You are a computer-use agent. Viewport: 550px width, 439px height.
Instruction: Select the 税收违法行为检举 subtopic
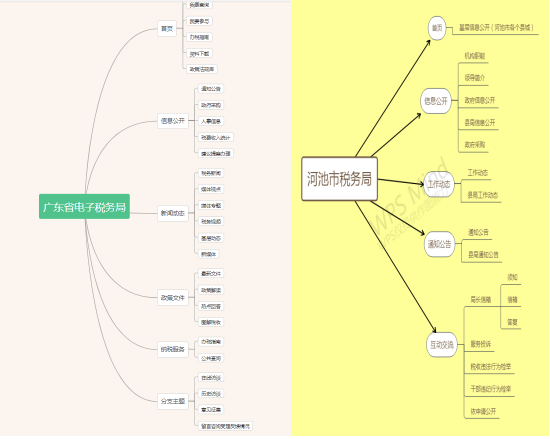491,367
